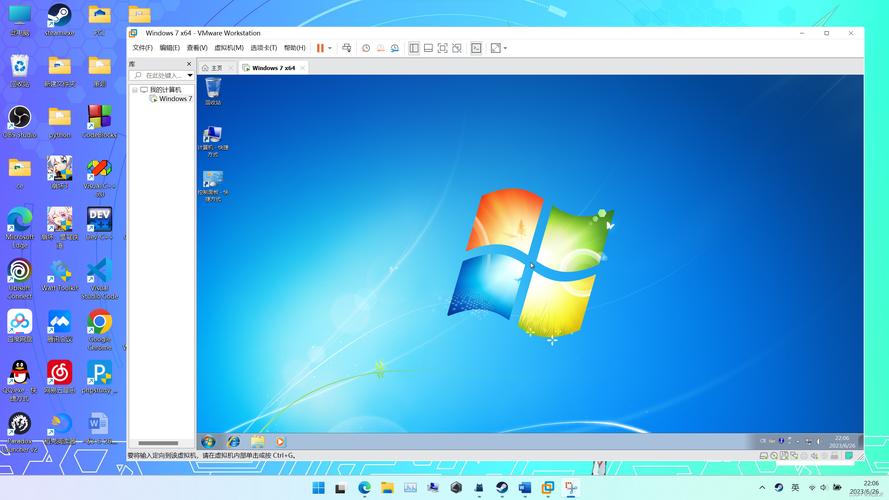Switch to Unity mode
The width and height of the screenshot is (889, 500).
click(x=457, y=48)
